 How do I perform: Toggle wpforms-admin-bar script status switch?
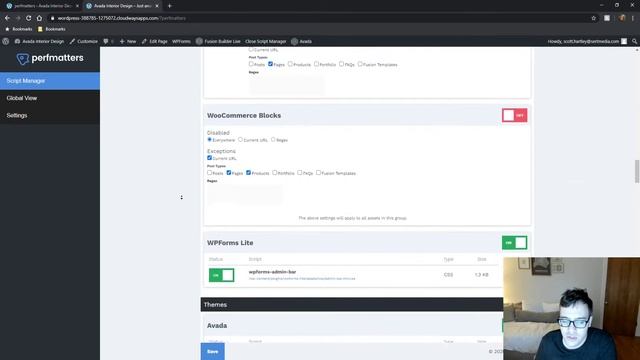pos(221,275)
